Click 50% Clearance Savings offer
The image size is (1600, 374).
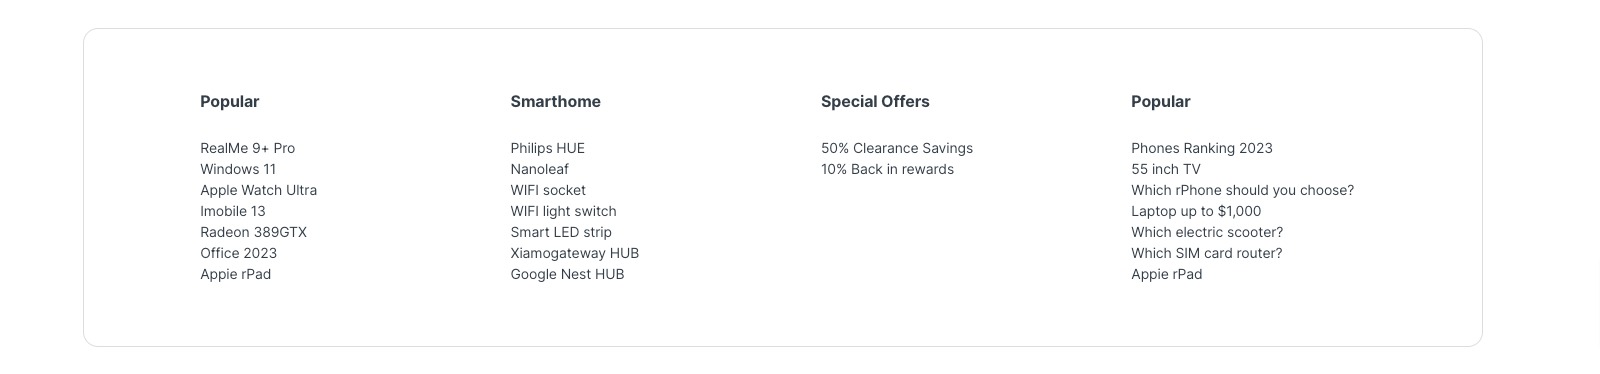tap(897, 148)
